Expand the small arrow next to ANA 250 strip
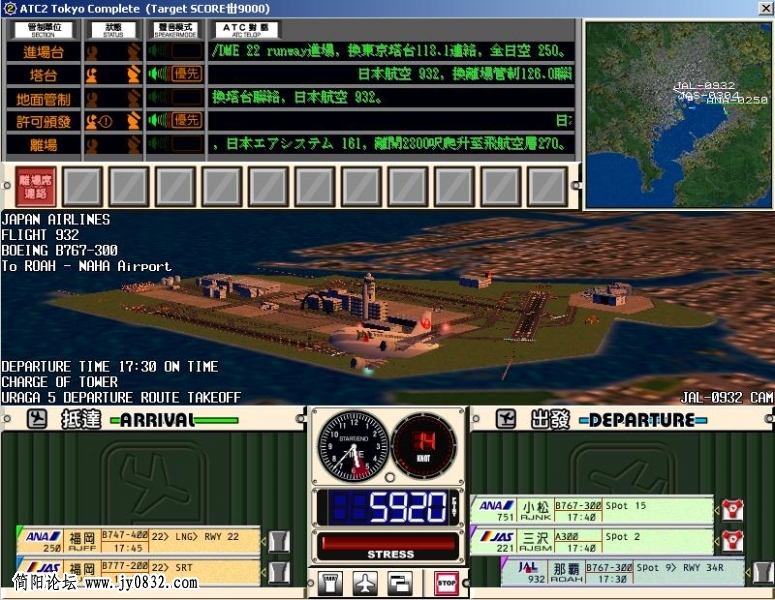This screenshot has width=775, height=600. point(263,541)
